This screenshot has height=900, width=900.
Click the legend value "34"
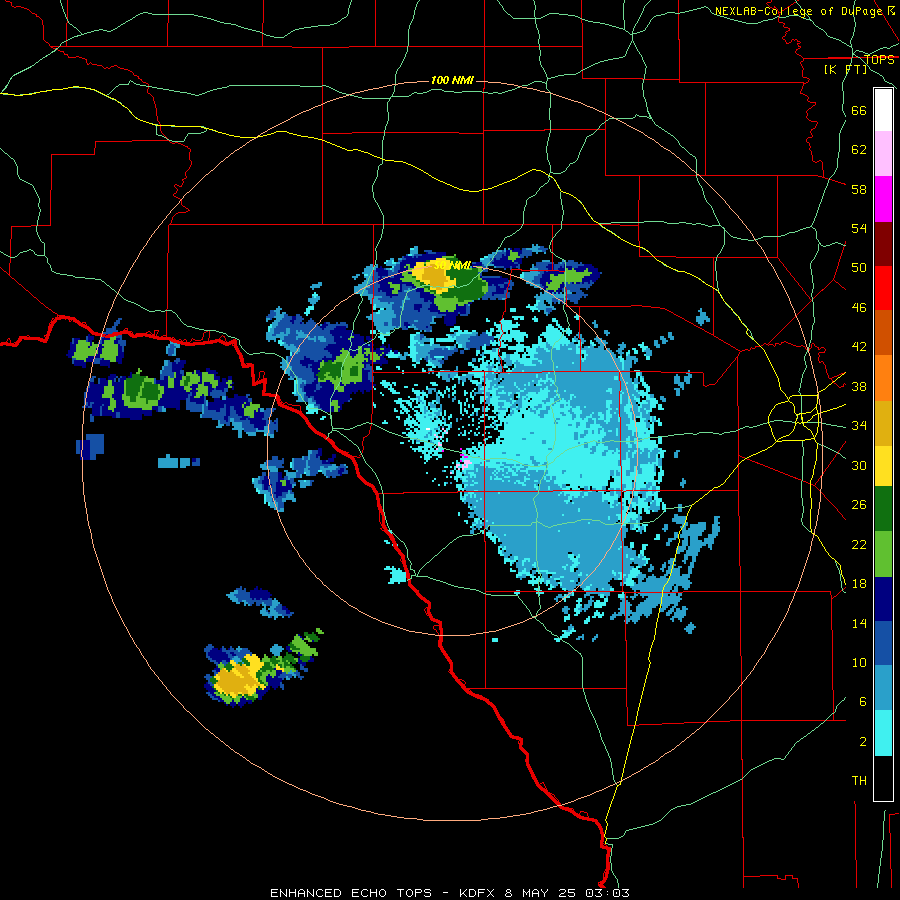pyautogui.click(x=859, y=425)
